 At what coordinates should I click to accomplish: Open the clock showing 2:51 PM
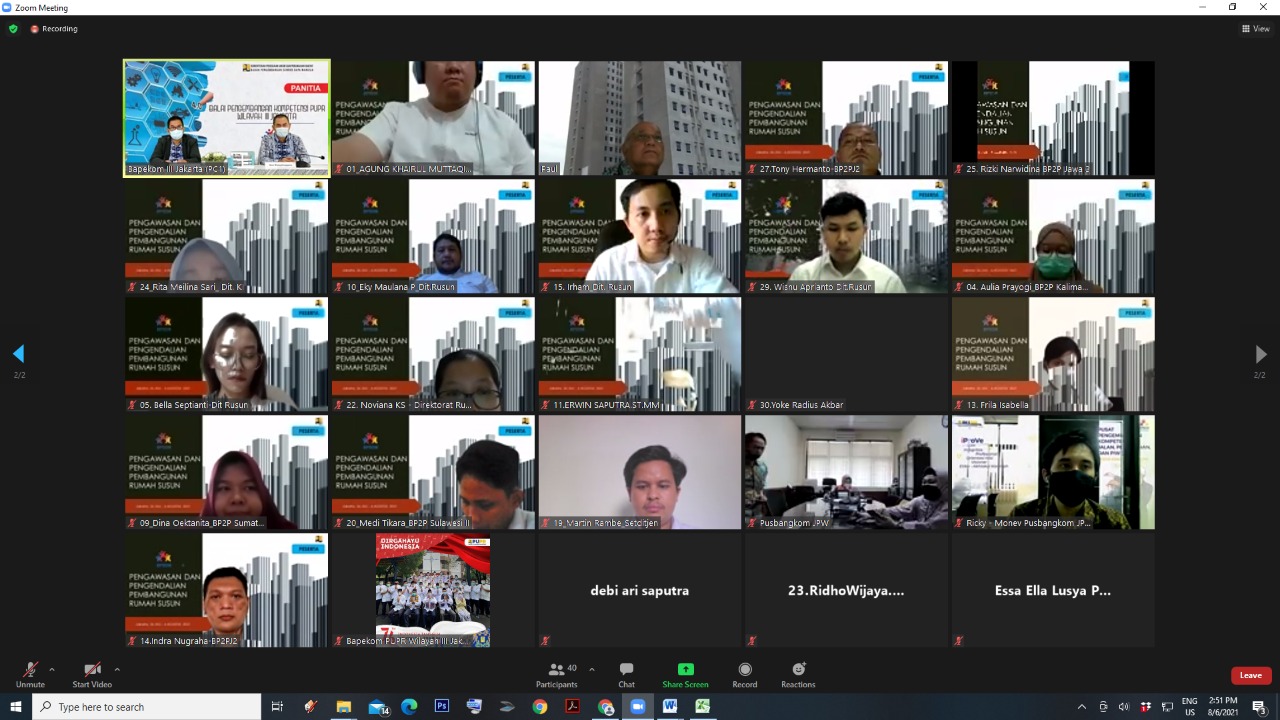pyautogui.click(x=1223, y=707)
